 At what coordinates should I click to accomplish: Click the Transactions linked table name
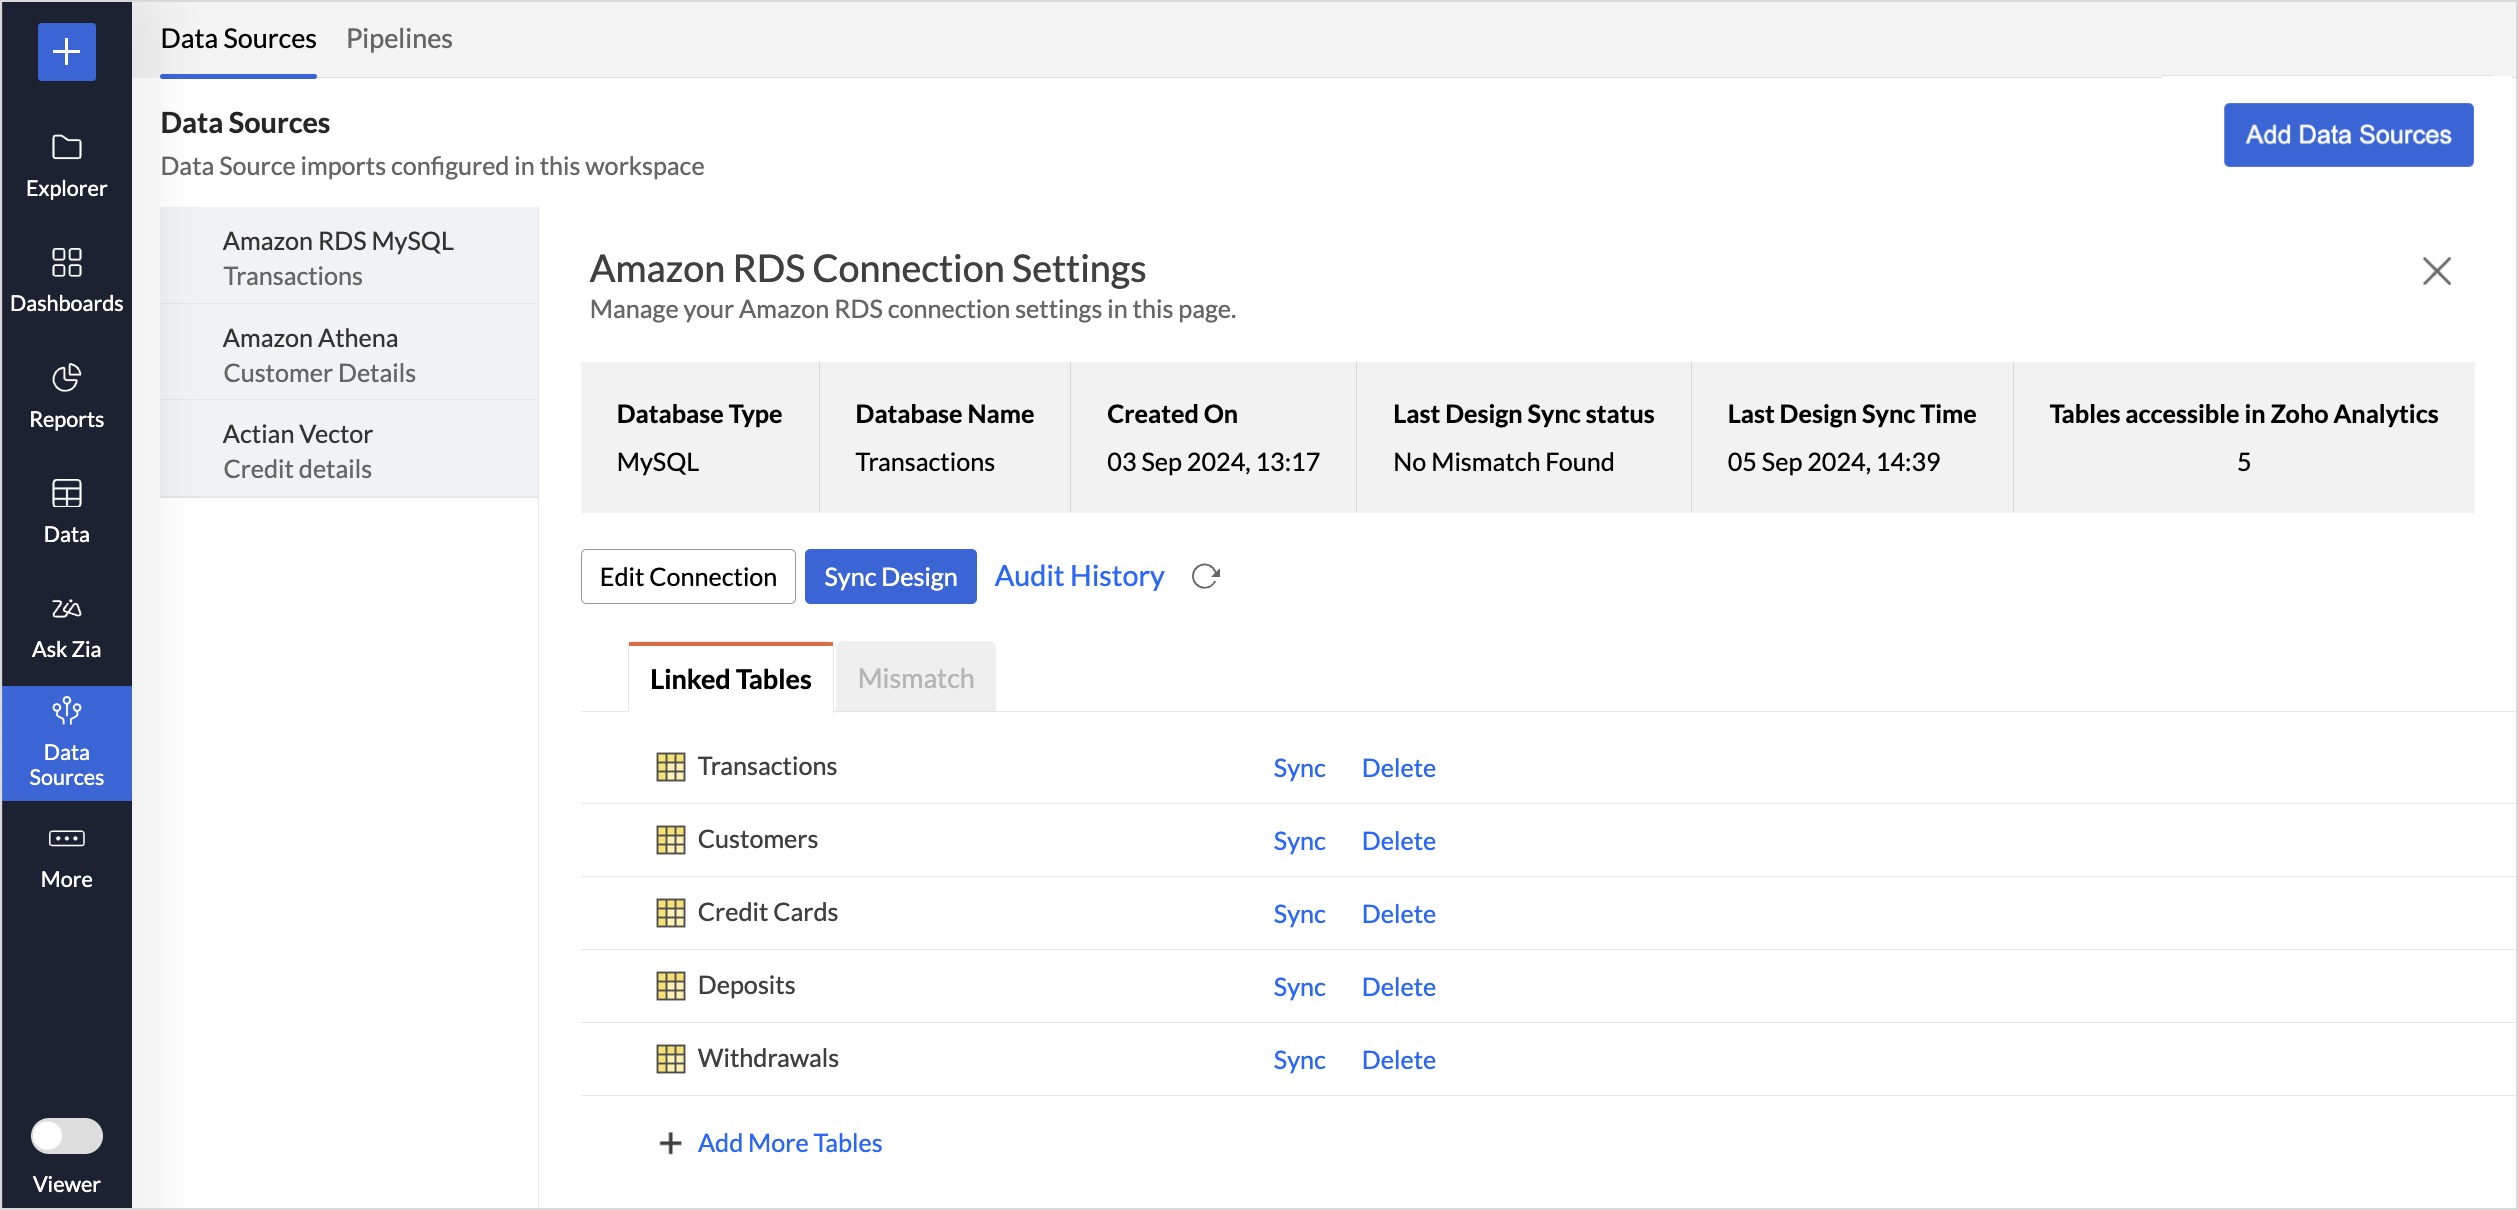point(767,766)
